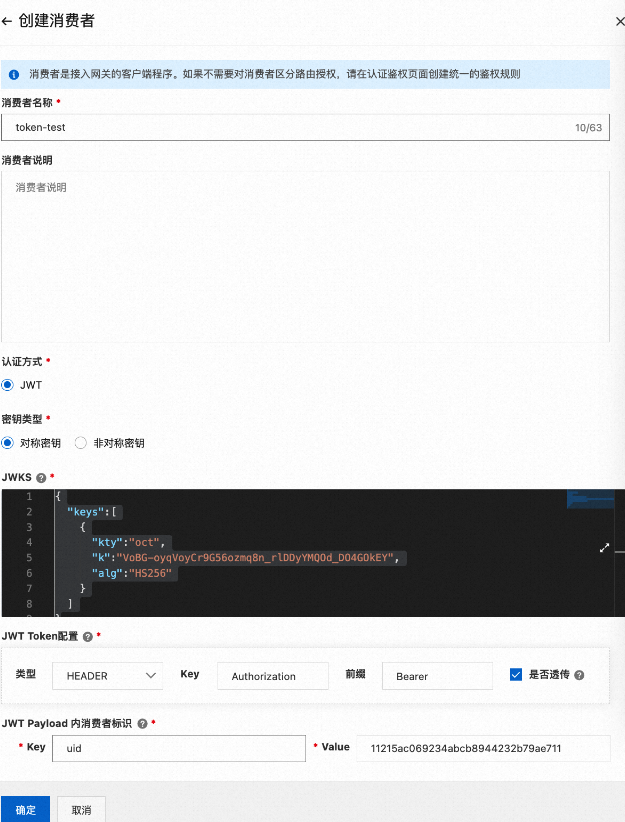625x822 pixels.
Task: Edit the Value field with 11215ac069234abcb8944232b79ae711
Action: pyautogui.click(x=483, y=748)
